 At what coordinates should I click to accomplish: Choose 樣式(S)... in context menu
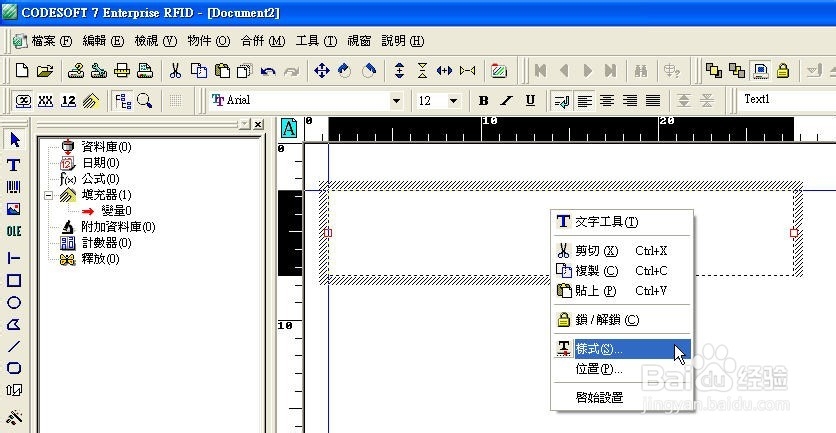[x=623, y=349]
